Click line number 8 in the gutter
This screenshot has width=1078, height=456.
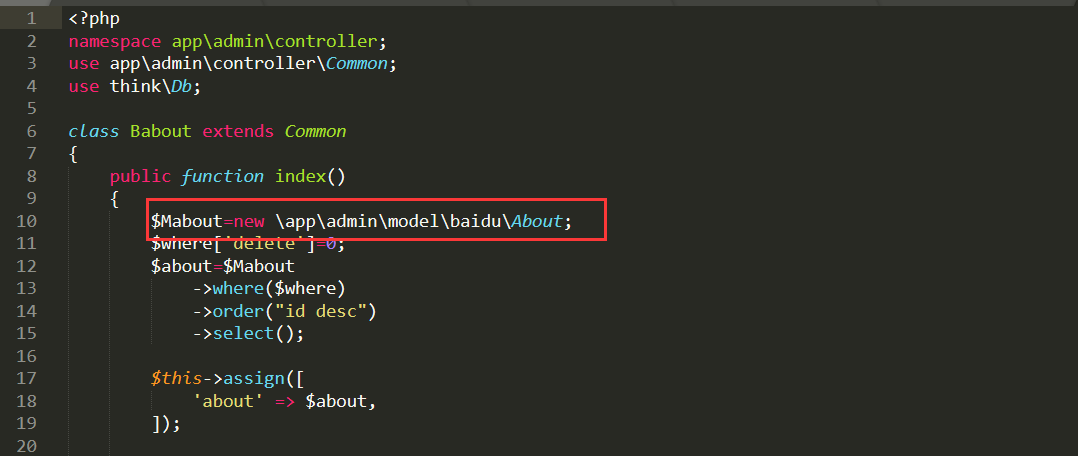pos(31,176)
